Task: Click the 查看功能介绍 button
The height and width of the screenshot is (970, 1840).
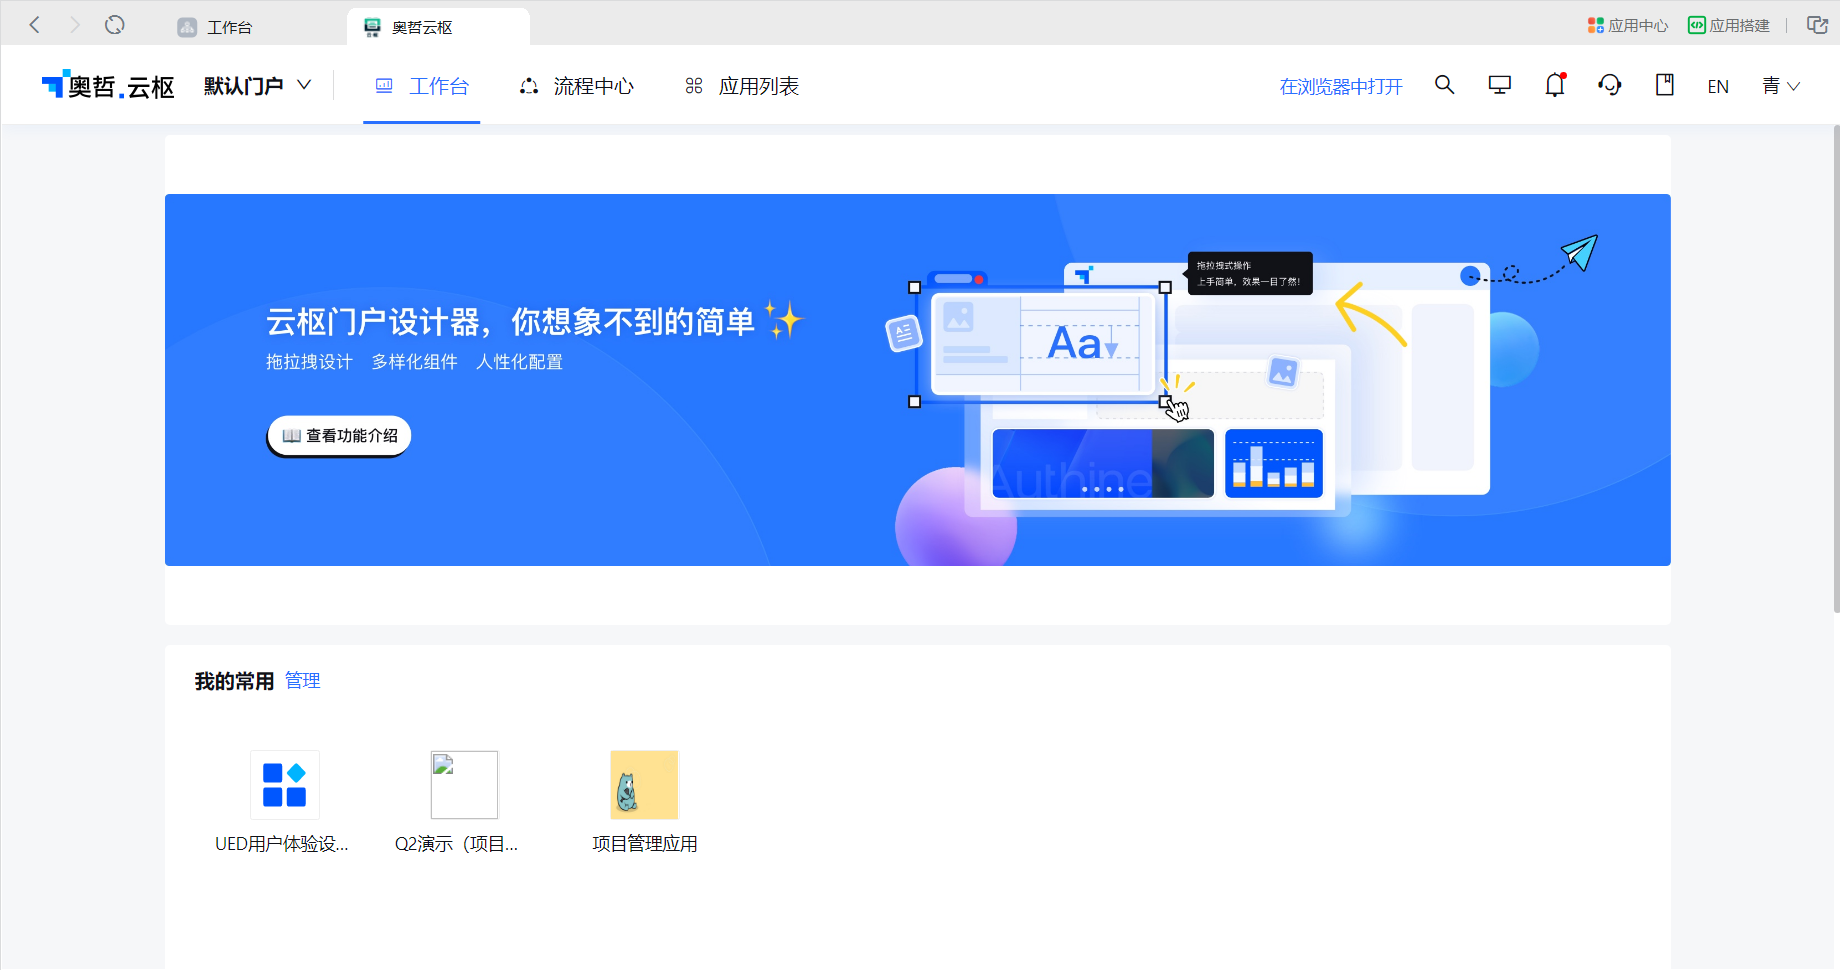Action: (339, 436)
